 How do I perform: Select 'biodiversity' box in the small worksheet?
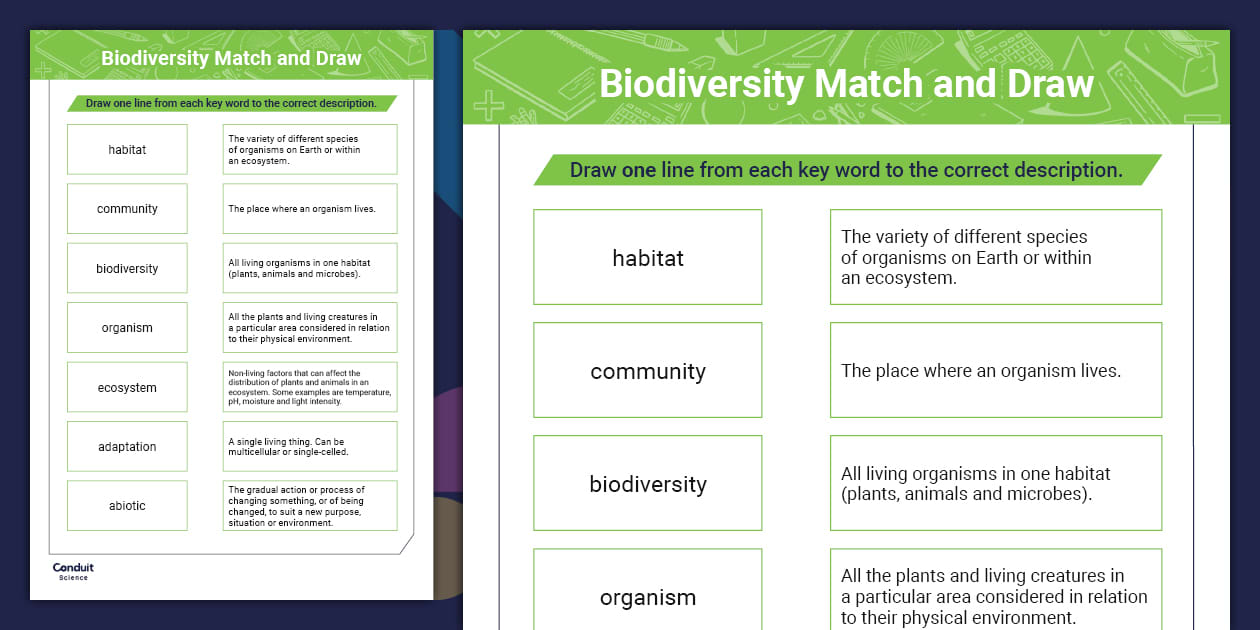click(x=127, y=268)
